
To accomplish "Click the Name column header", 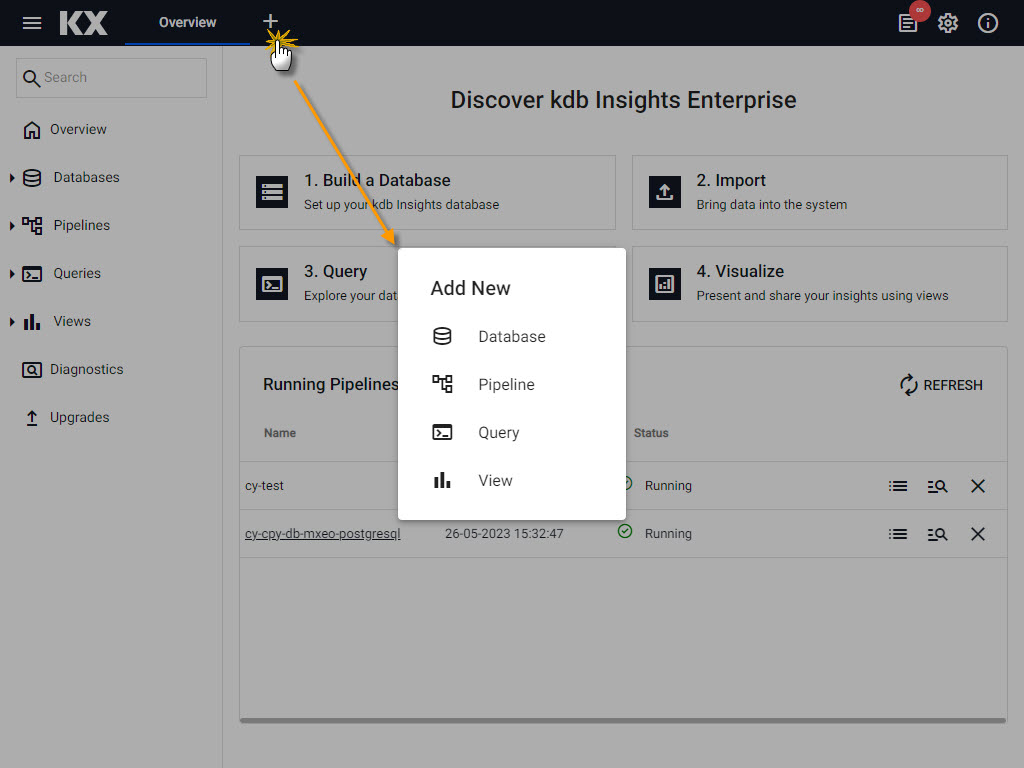I will coord(280,433).
